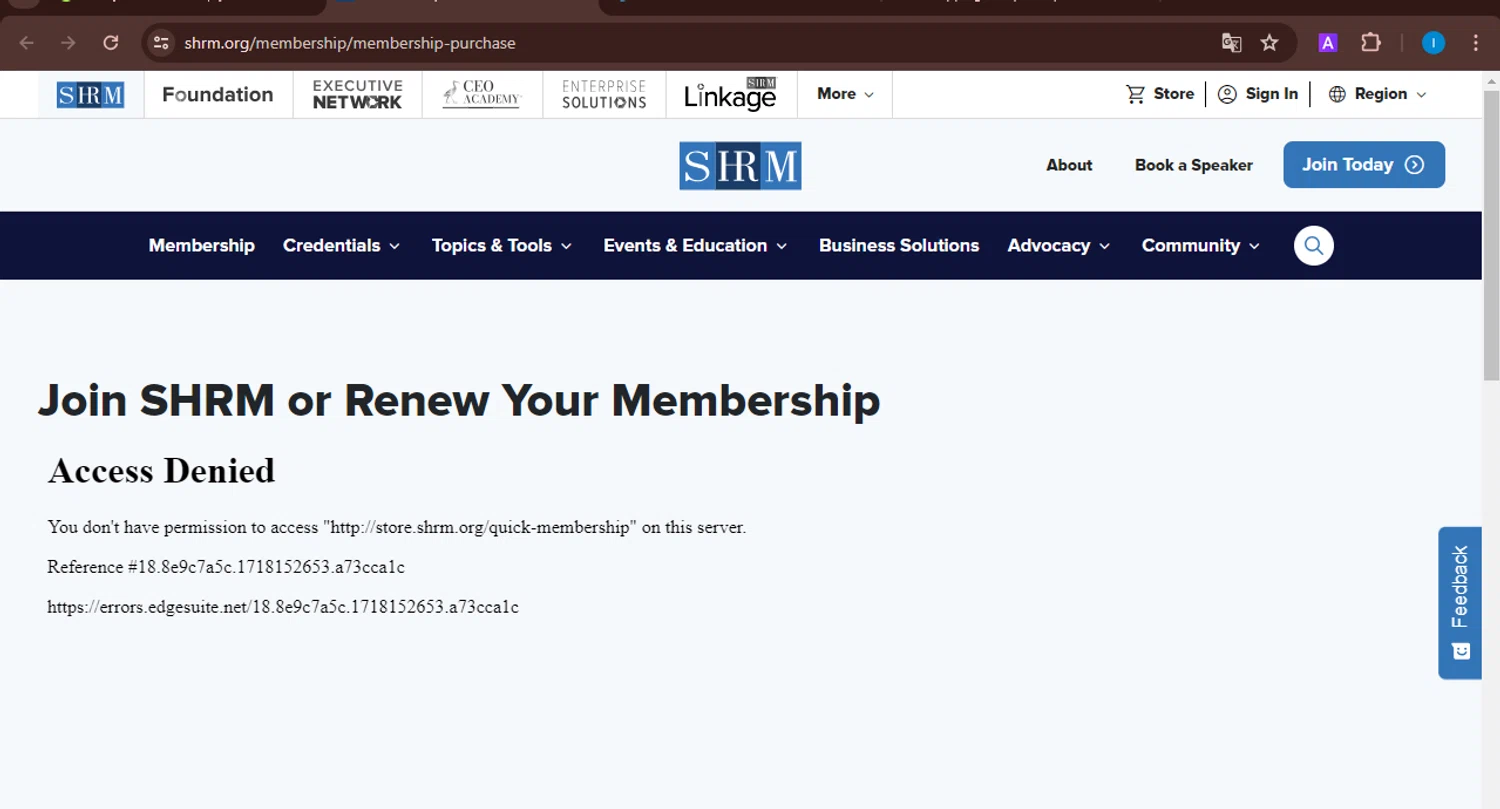View site information in the address bar

[161, 43]
